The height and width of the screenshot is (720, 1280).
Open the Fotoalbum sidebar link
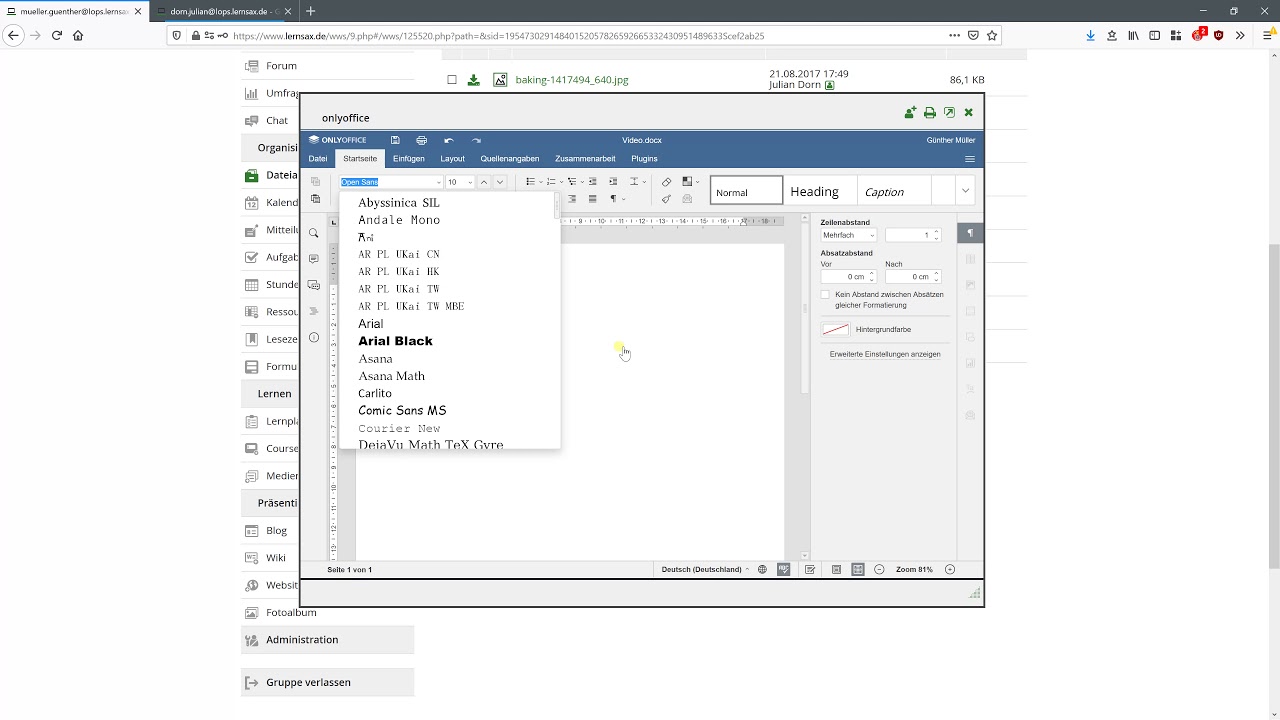(x=291, y=612)
